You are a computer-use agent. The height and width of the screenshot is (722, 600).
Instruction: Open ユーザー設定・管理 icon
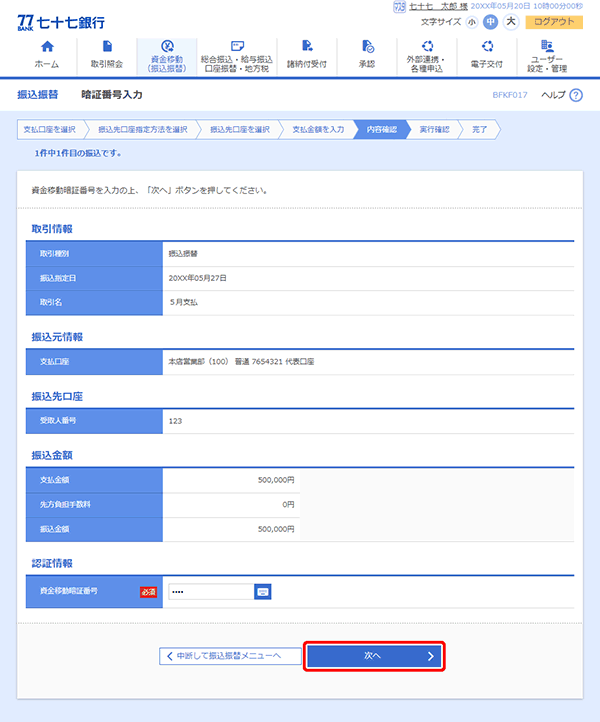pos(547,46)
